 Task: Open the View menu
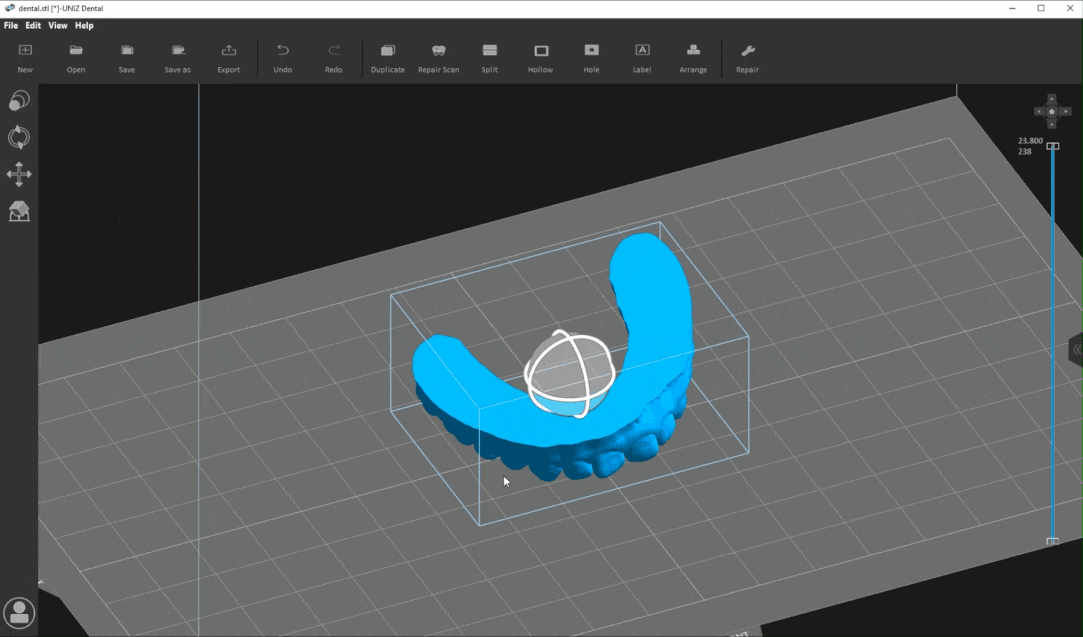click(x=58, y=25)
